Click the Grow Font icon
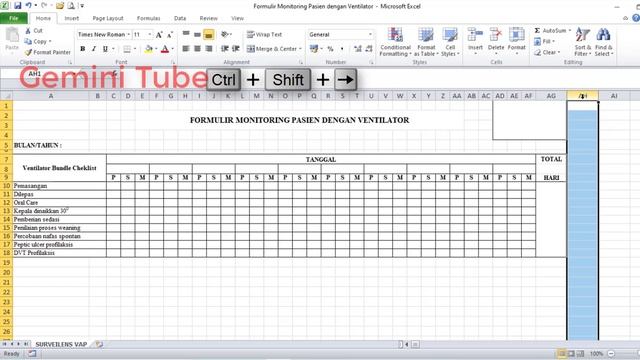 (159, 35)
